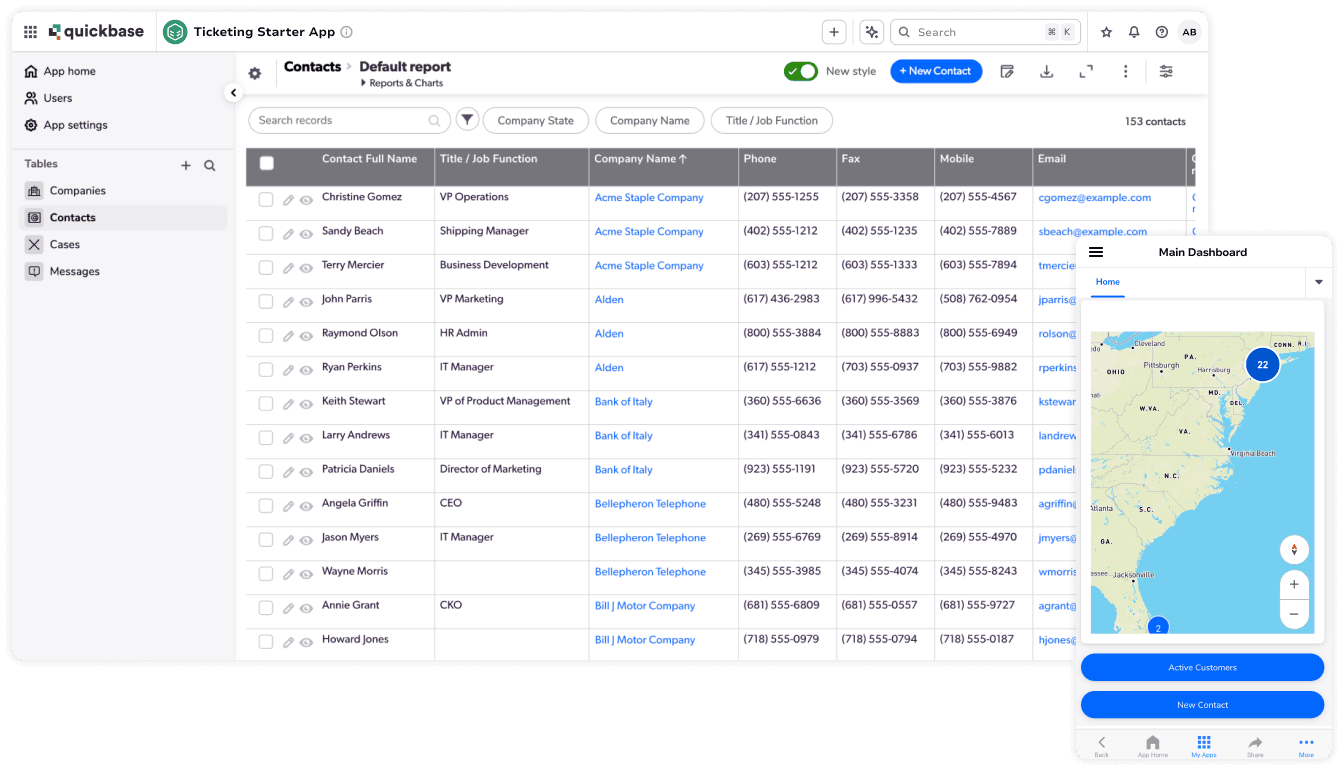The width and height of the screenshot is (1342, 769).
Task: Select the Christine Gomez row checkbox
Action: [x=266, y=199]
